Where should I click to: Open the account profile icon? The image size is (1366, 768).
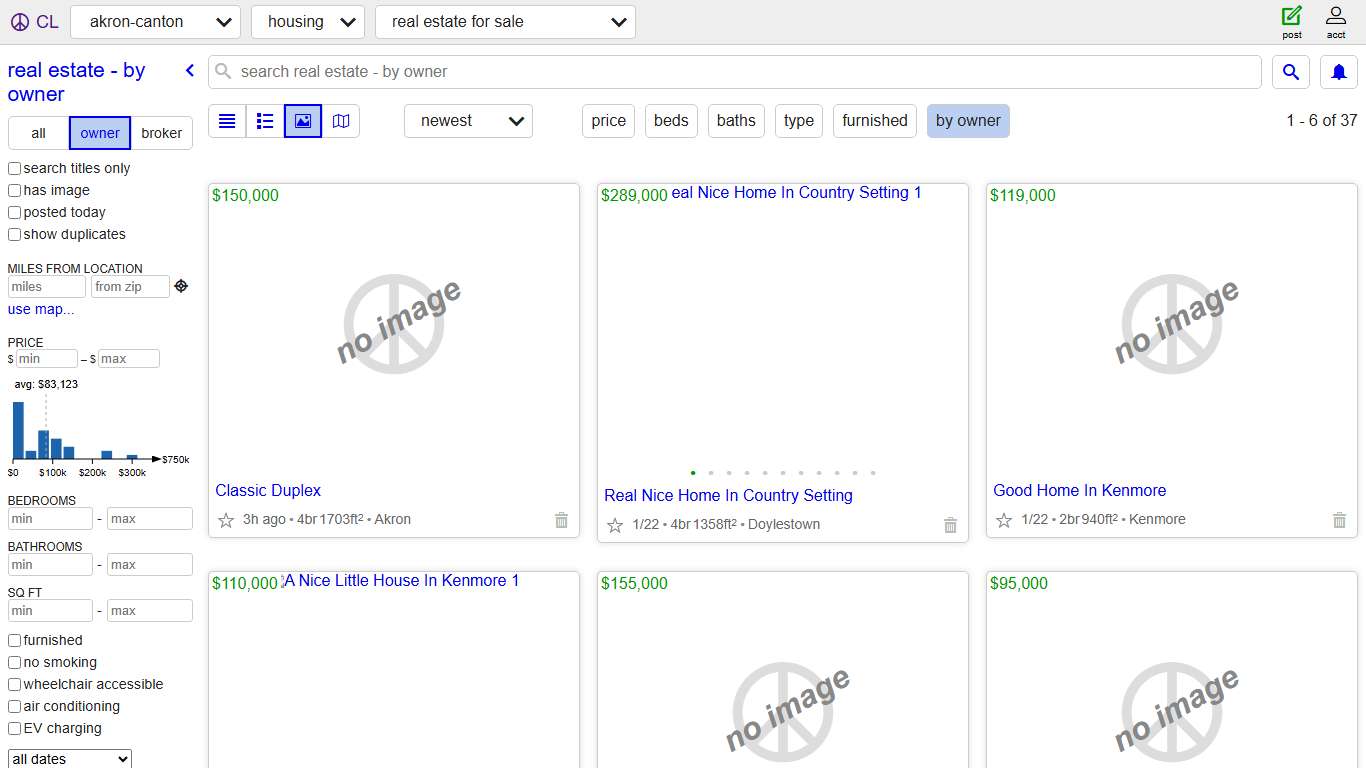[x=1336, y=16]
